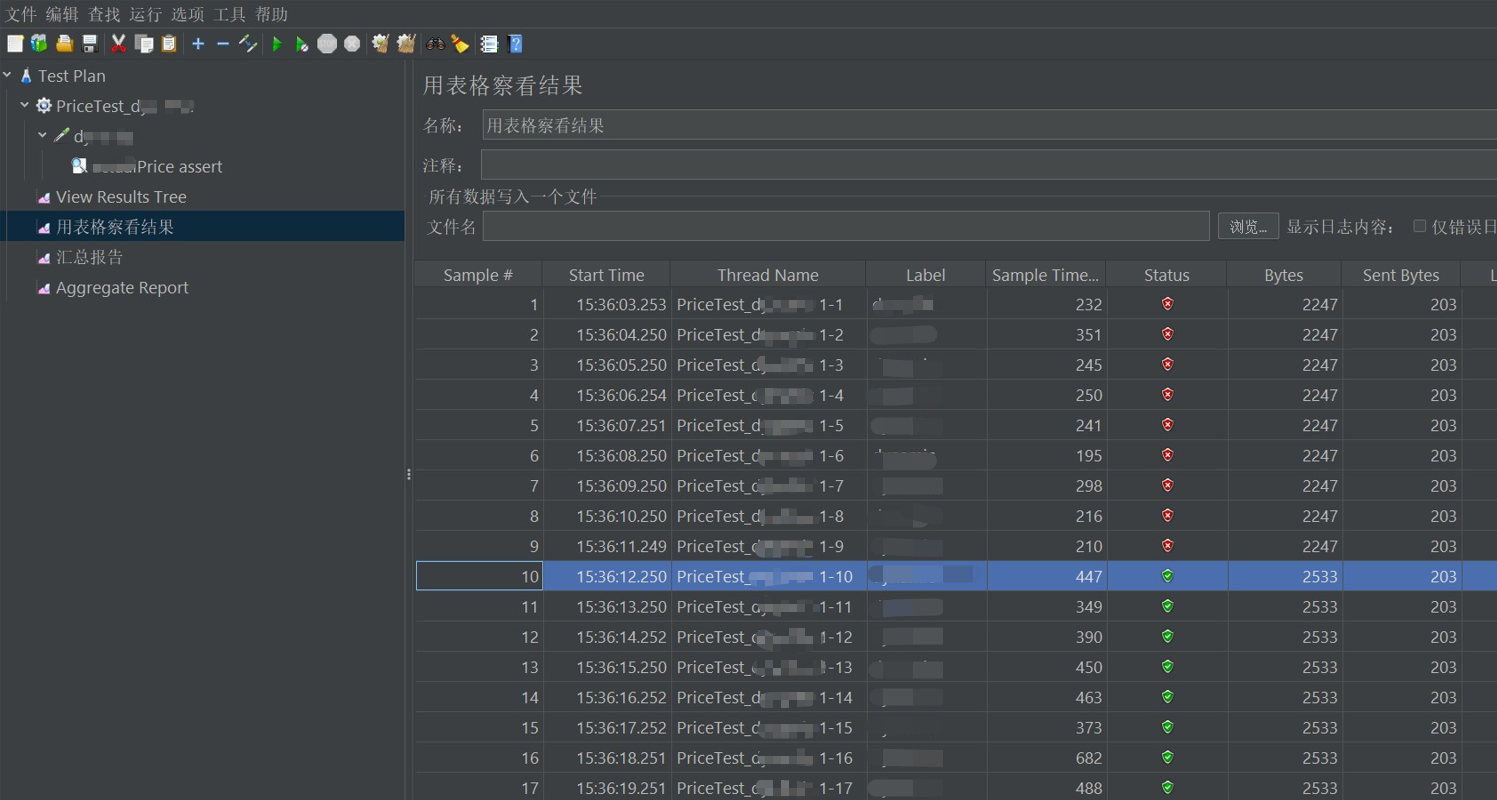1497x800 pixels.
Task: Click the assertion icon beside Price assert
Action: 79,166
